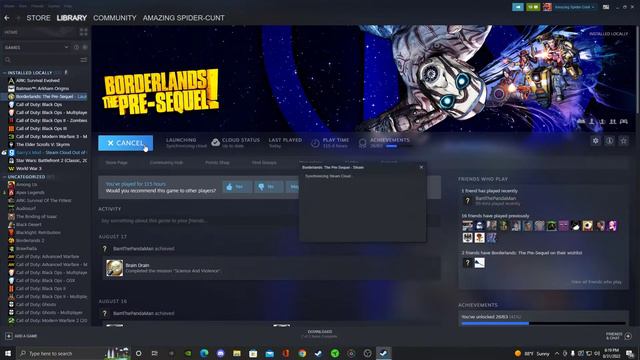640x360 pixels.
Task: Open the cloud status icon
Action: coord(215,142)
